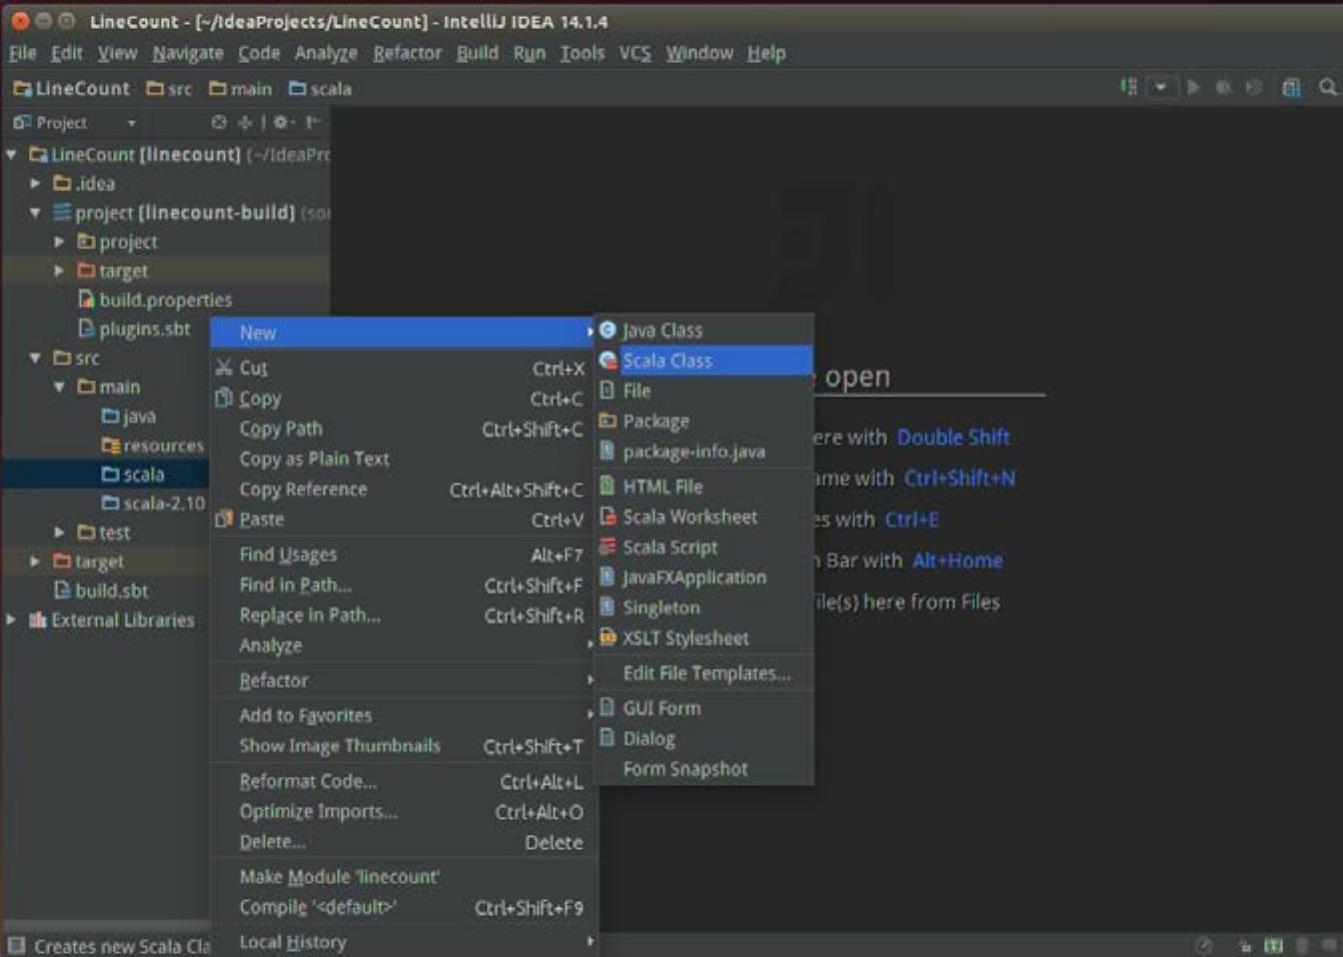Screen dimensions: 1343x957
Task: Expand the Refactor submenu in context menu
Action: tap(403, 680)
